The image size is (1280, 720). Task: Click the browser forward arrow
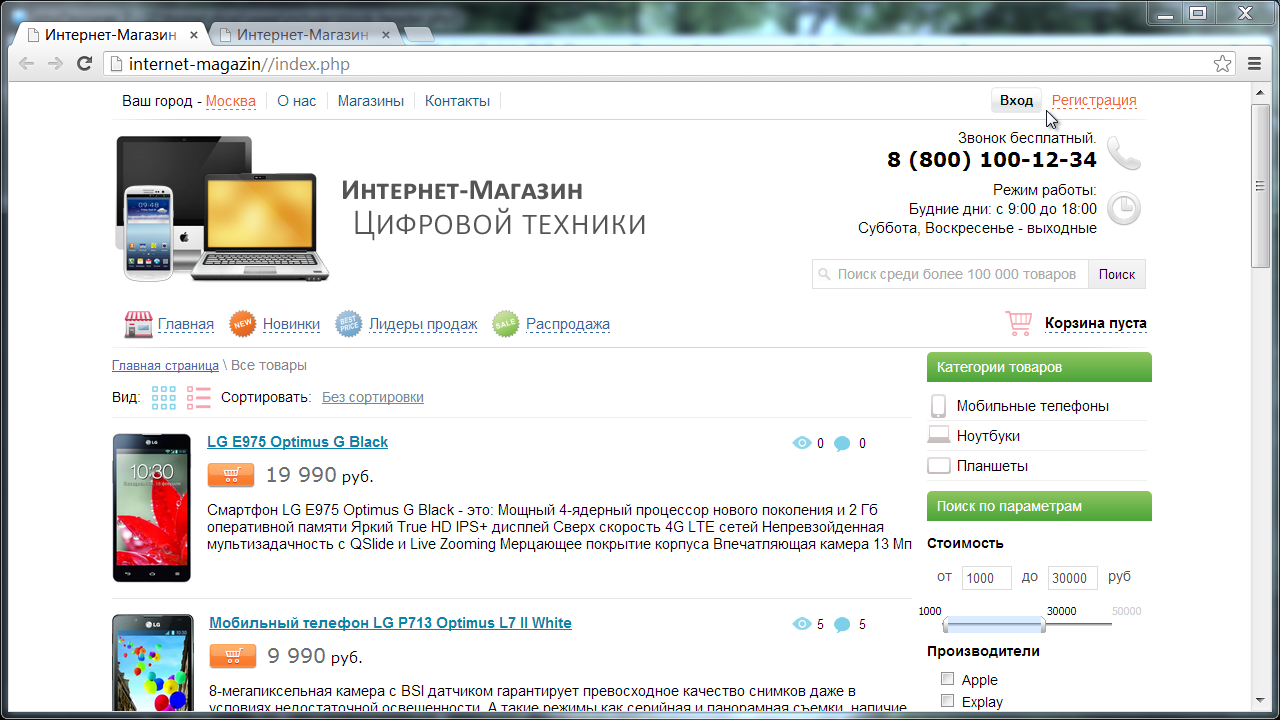(x=56, y=64)
